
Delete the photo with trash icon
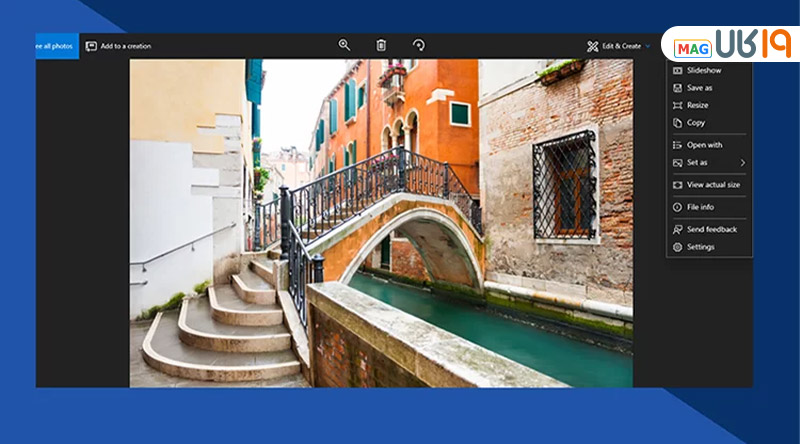point(381,45)
